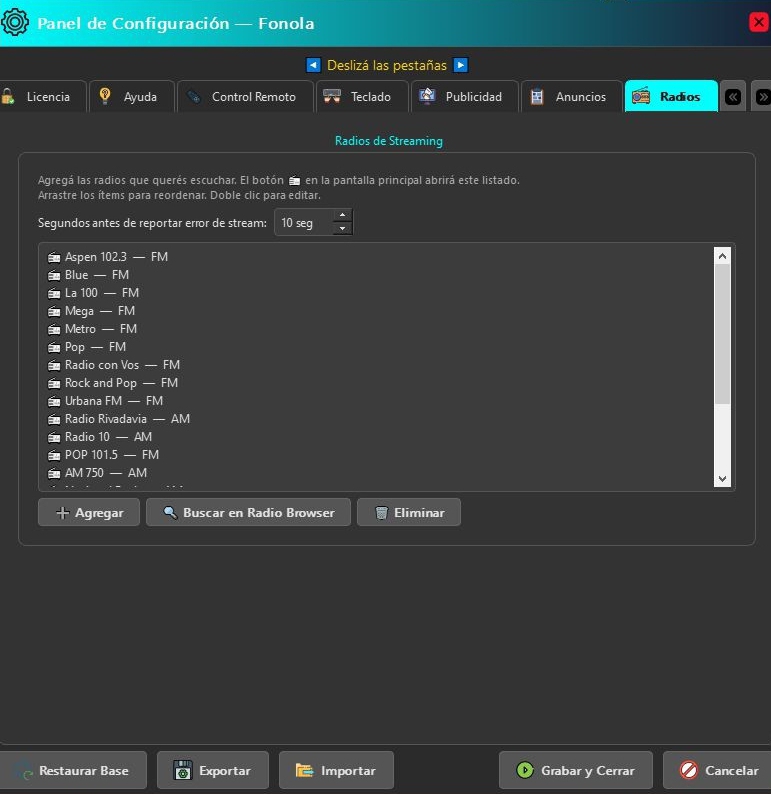Click blue right arrow beside Deslizá las pestañas
771x794 pixels.
tap(461, 65)
